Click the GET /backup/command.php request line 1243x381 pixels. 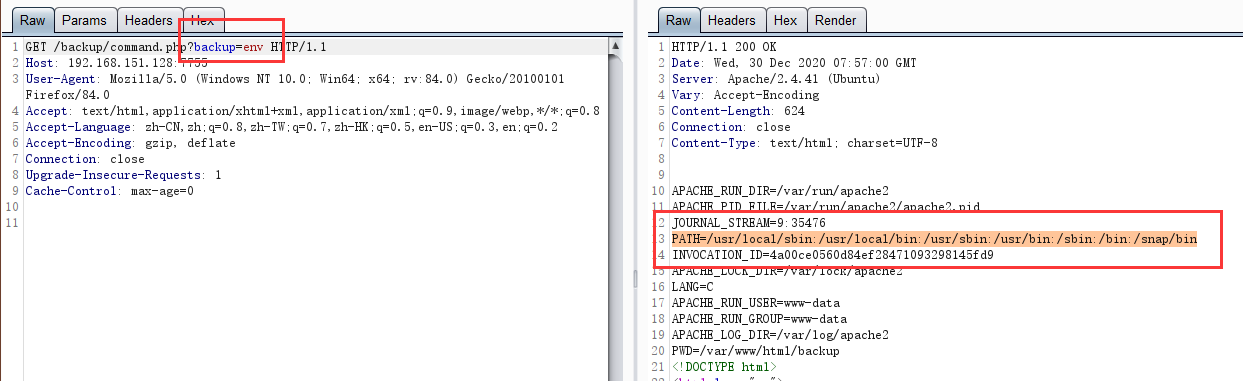[x=176, y=47]
